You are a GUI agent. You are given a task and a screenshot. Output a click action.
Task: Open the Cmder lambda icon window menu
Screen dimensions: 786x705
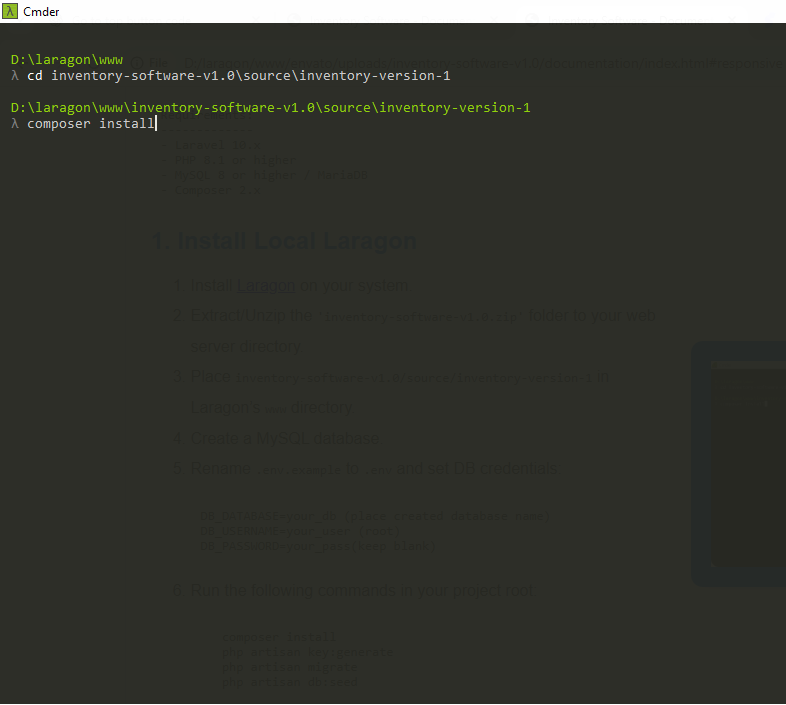click(10, 11)
